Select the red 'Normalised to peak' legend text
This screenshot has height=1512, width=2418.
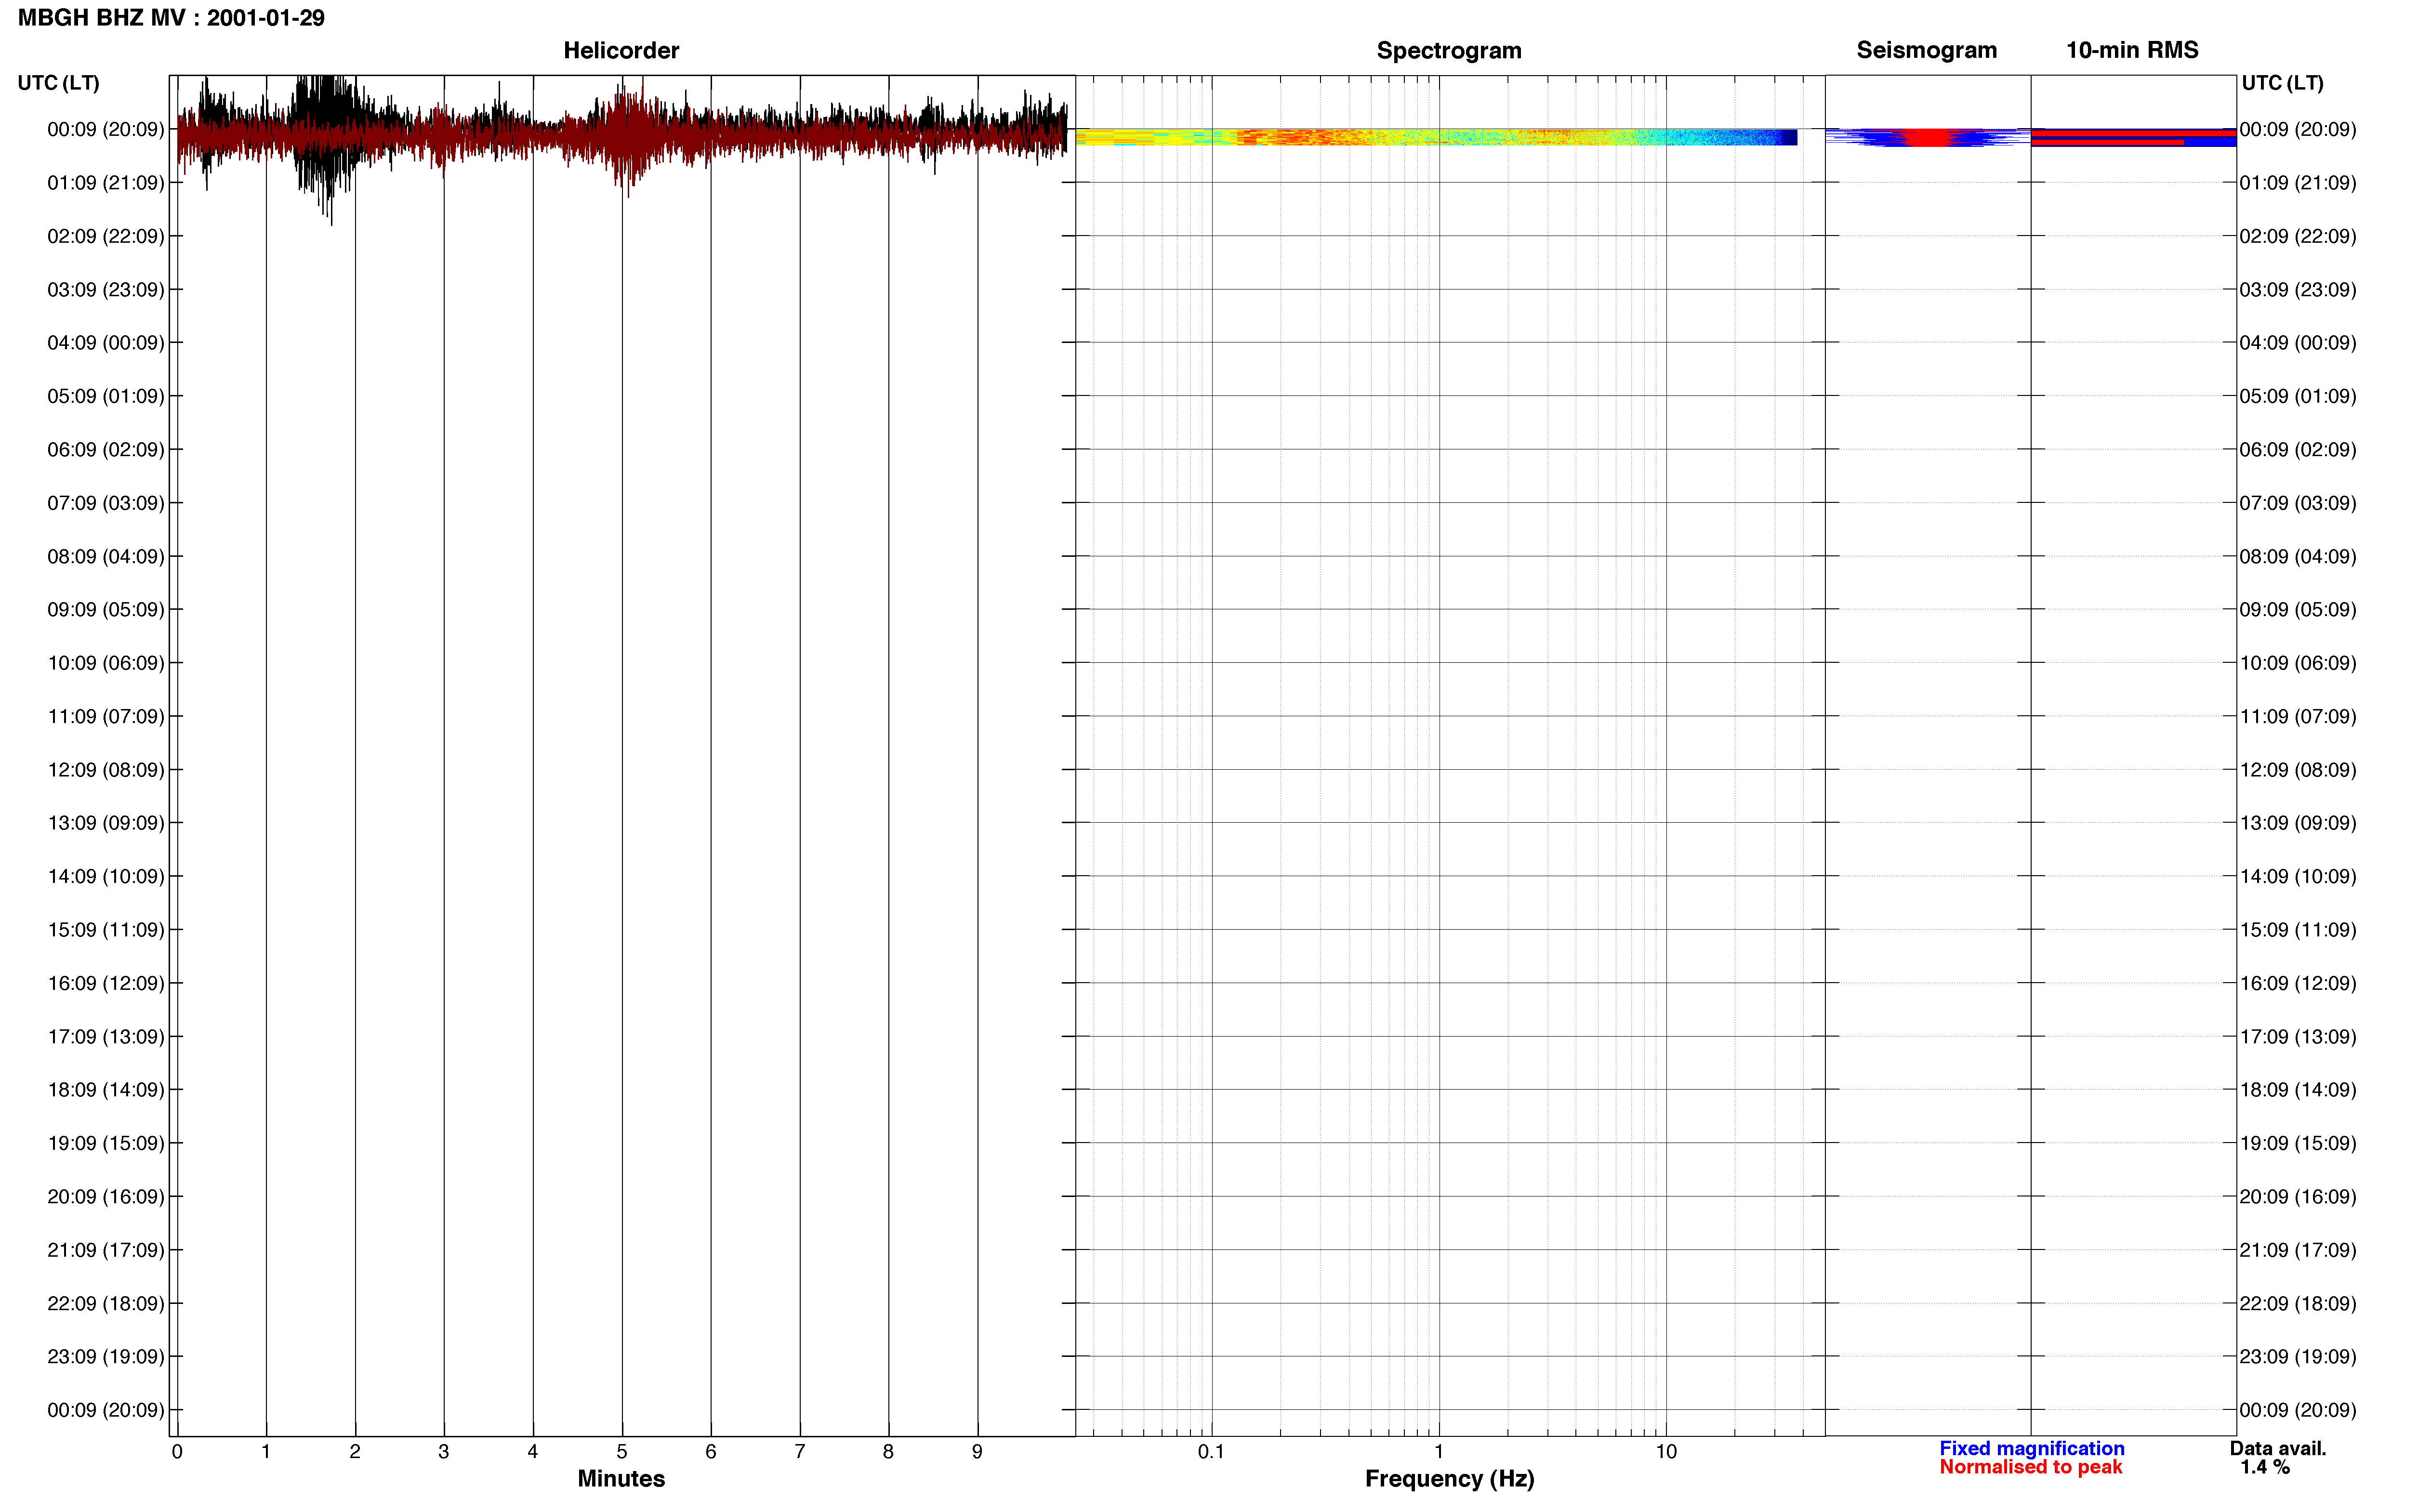click(x=2030, y=1467)
